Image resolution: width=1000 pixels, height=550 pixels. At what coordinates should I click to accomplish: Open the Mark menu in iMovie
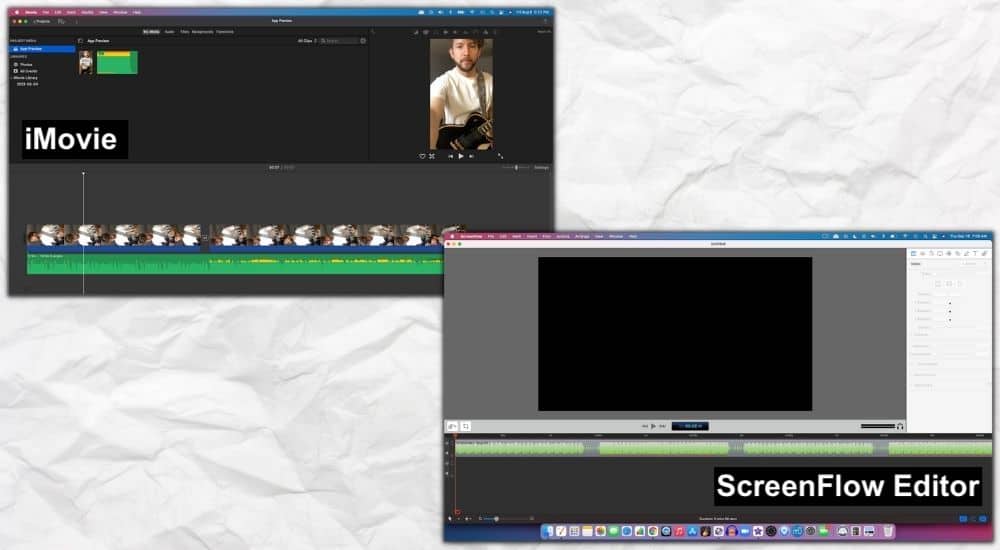tap(71, 12)
